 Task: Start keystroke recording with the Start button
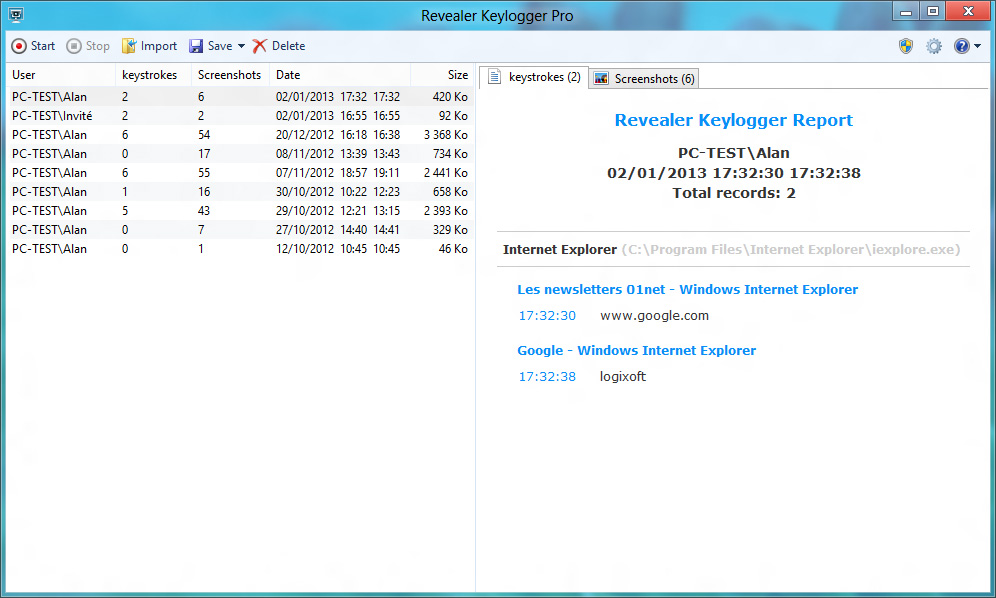(33, 46)
